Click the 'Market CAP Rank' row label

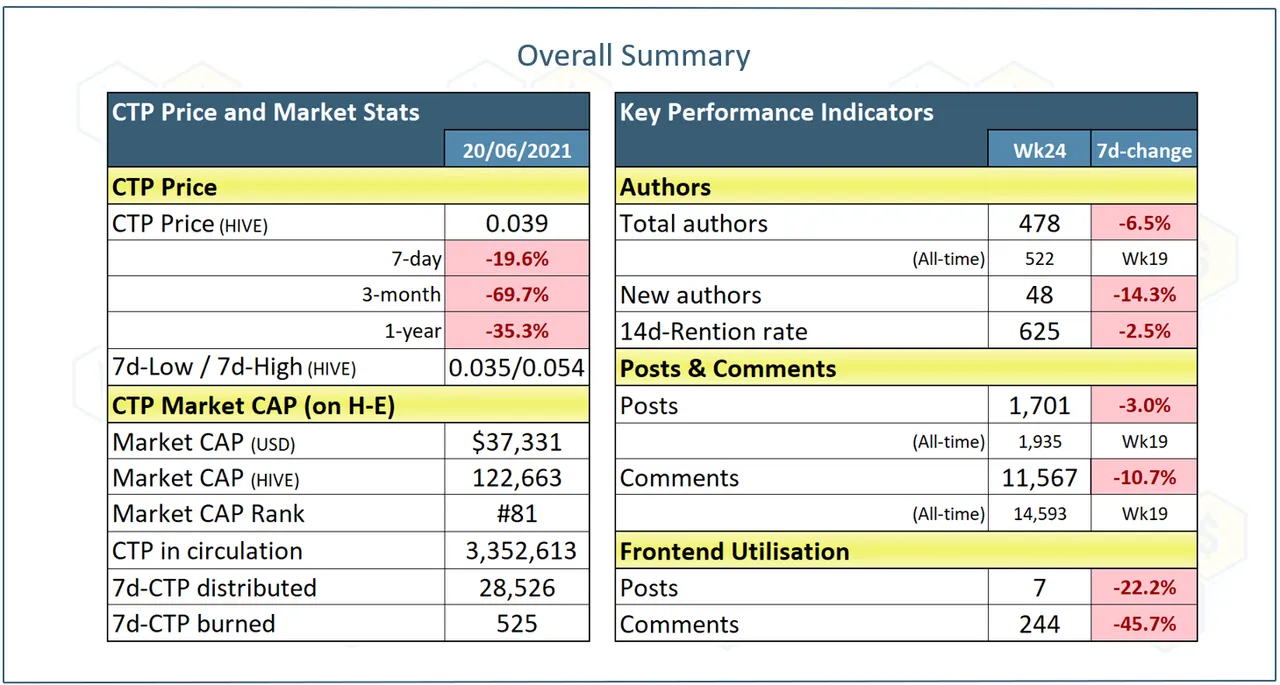209,514
